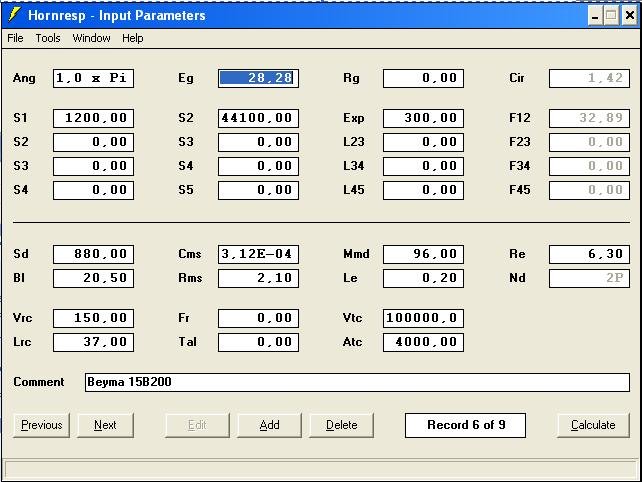642x482 pixels.
Task: Click the Record 6 of 9 indicator
Action: point(466,425)
